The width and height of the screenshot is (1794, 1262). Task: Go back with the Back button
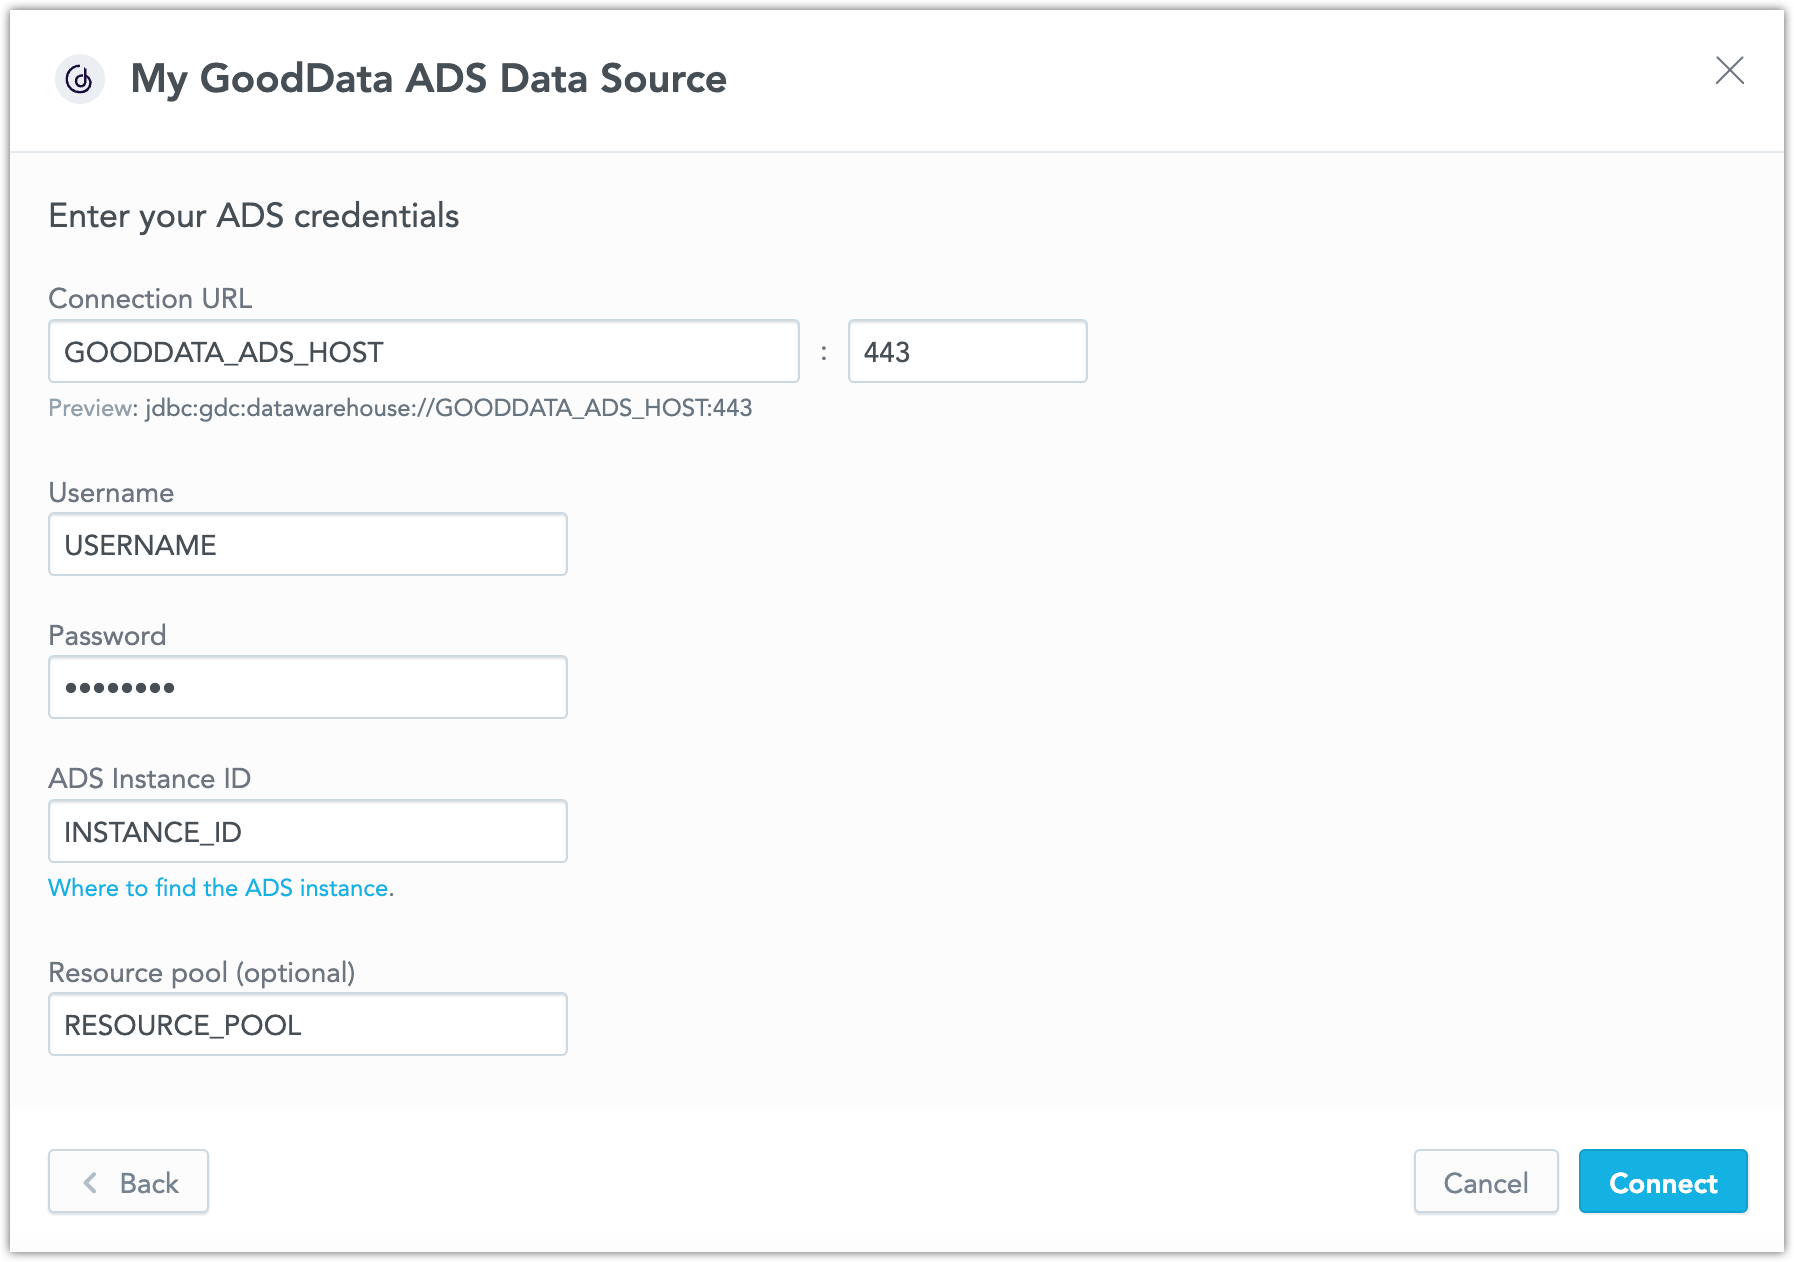coord(128,1182)
